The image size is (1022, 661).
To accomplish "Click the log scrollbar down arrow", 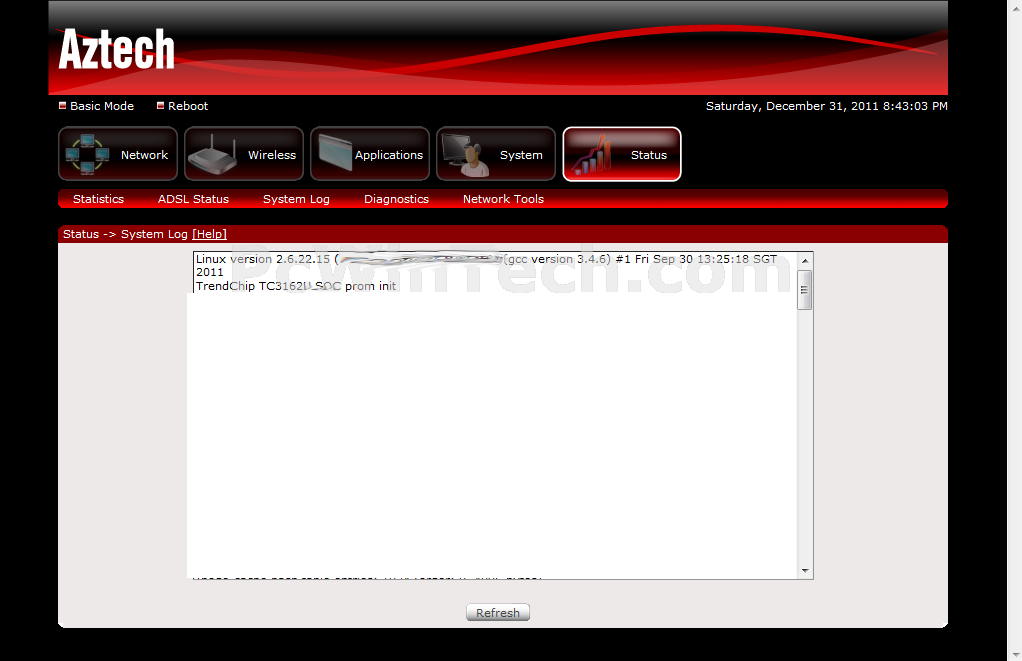I will click(x=805, y=570).
